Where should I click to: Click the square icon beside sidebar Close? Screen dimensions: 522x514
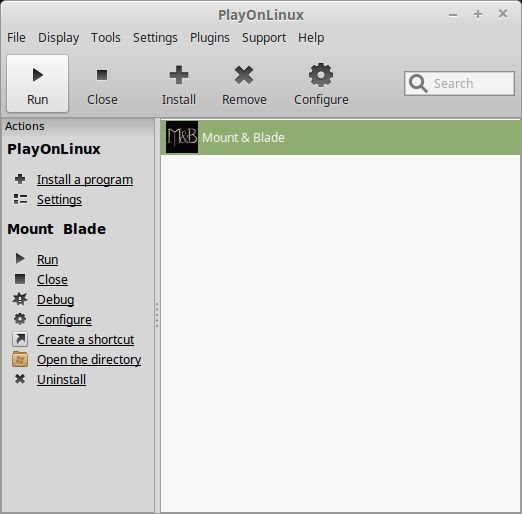pos(20,279)
